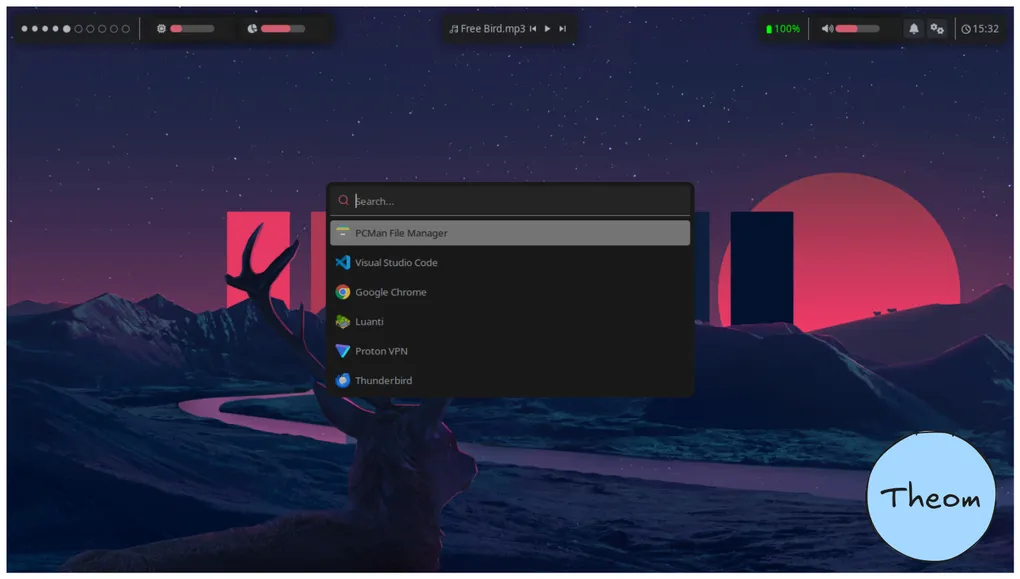This screenshot has width=1020, height=579.
Task: Click the Luanti app icon
Action: pyautogui.click(x=343, y=322)
